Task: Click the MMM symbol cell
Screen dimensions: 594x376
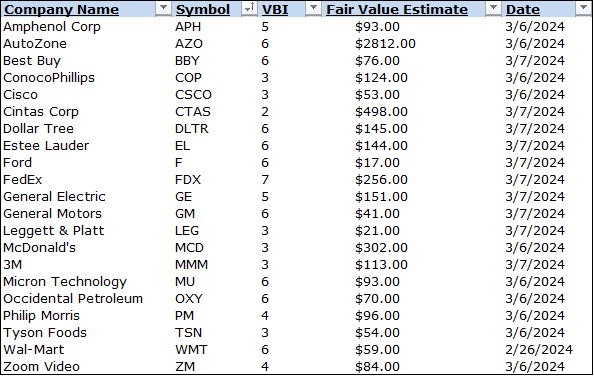Action: tap(191, 265)
